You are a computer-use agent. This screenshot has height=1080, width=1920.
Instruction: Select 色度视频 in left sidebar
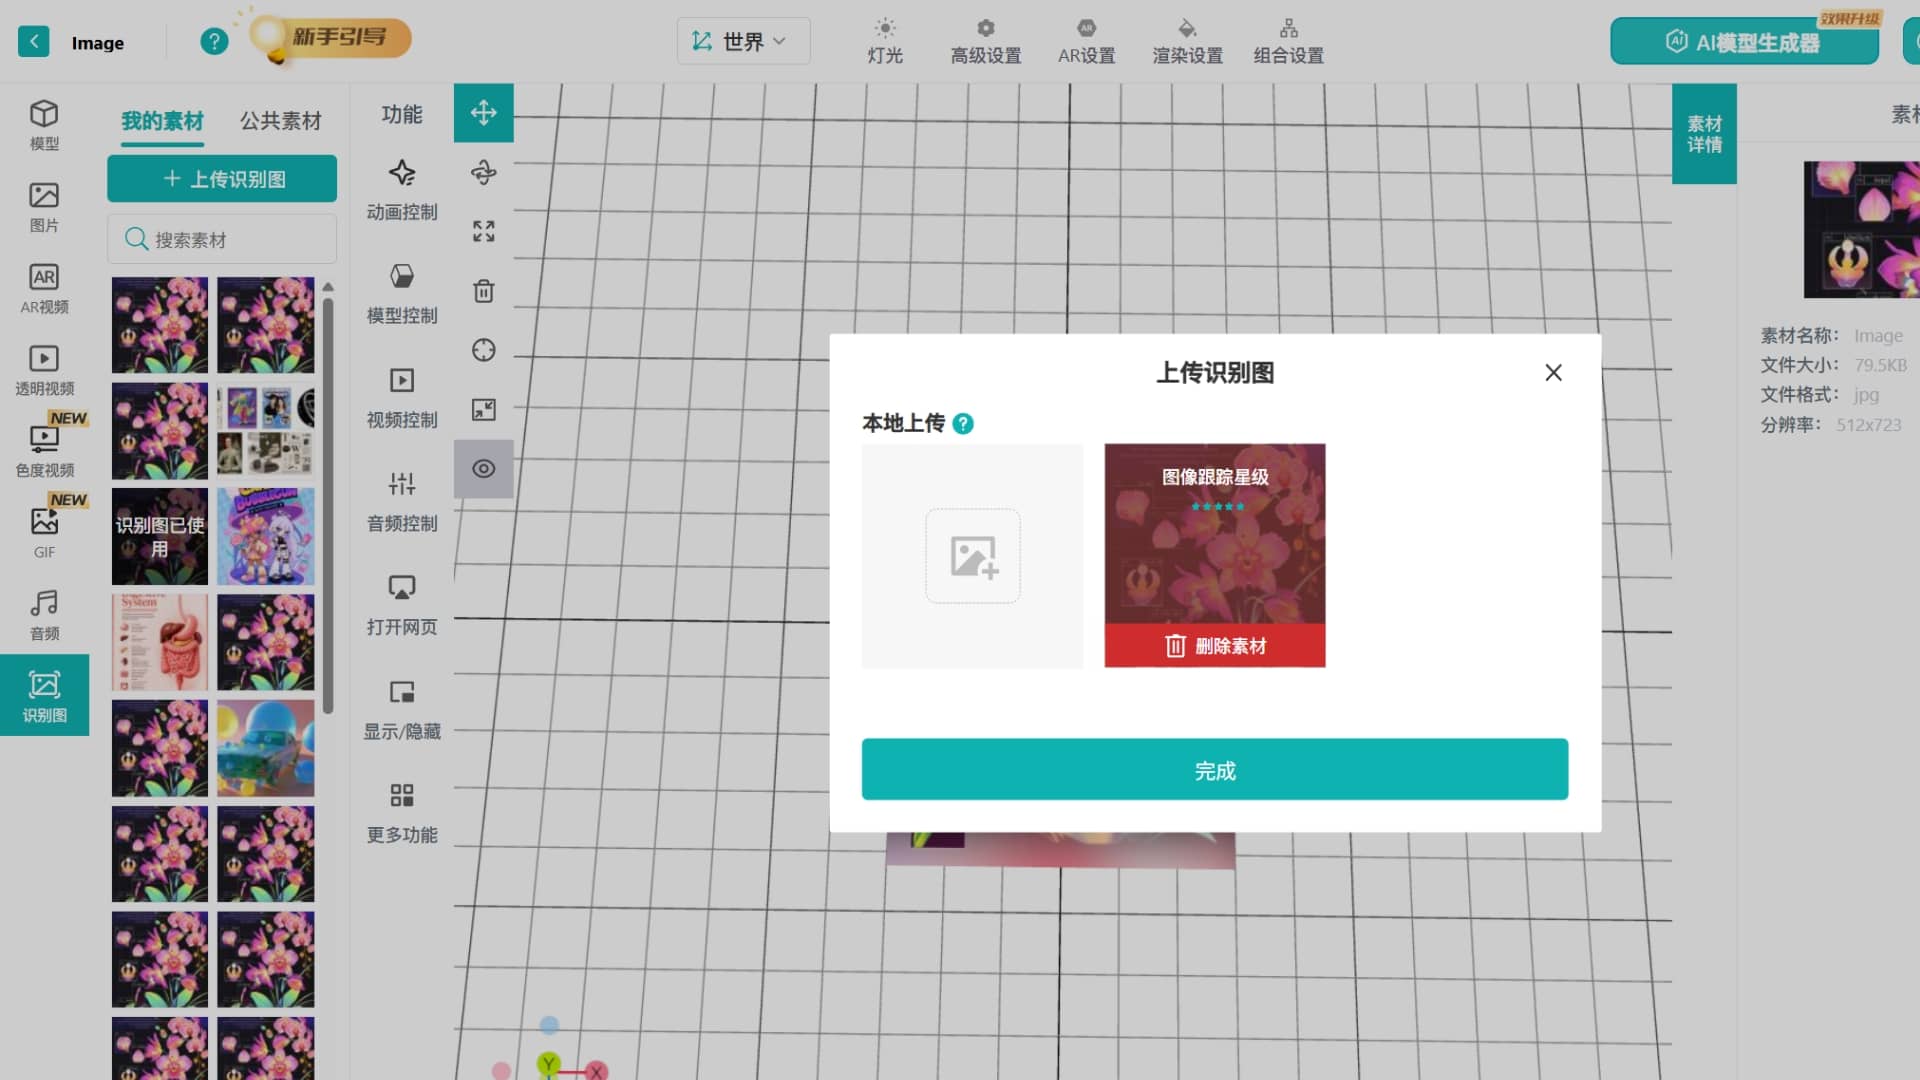[x=44, y=452]
